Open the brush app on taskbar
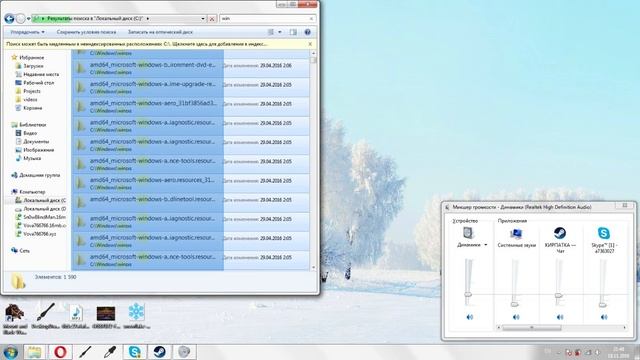This screenshot has width=640, height=360. coord(85,352)
